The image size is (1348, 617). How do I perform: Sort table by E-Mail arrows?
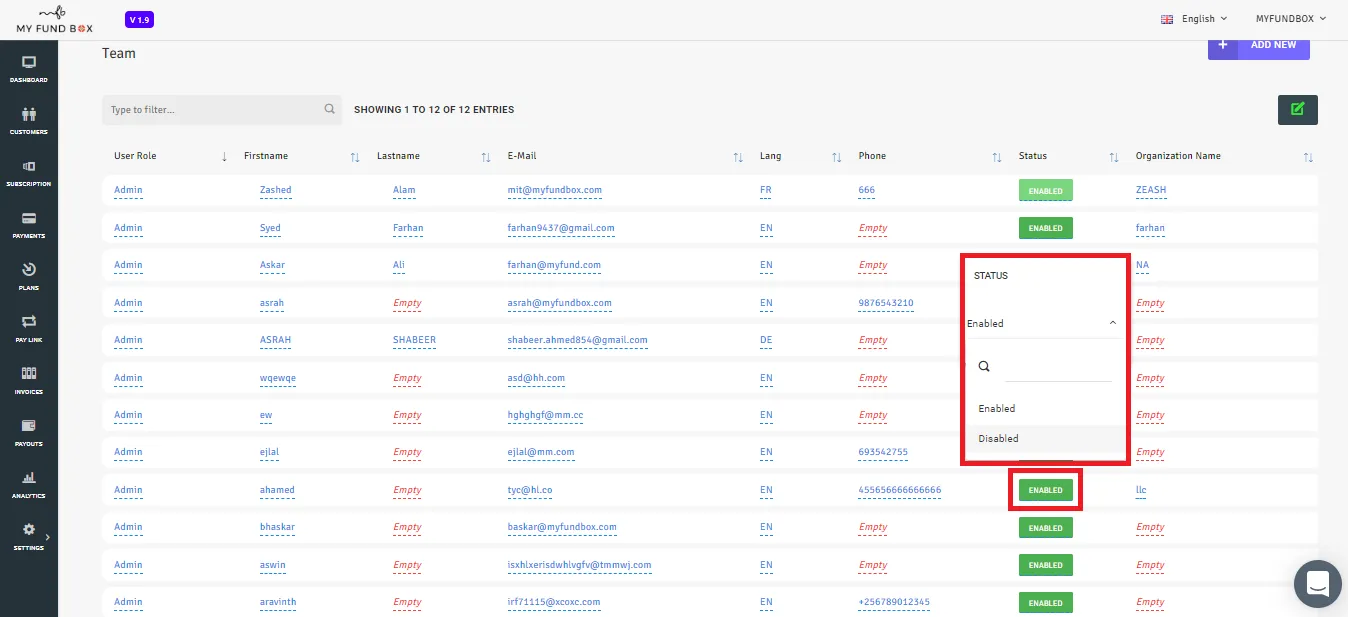click(738, 157)
